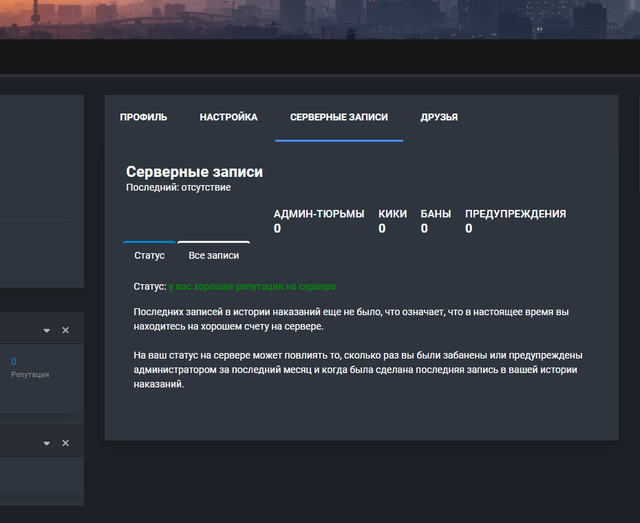Screen dimensions: 640x523
Task: Switch to the Все записи sub-tab
Action: click(213, 255)
